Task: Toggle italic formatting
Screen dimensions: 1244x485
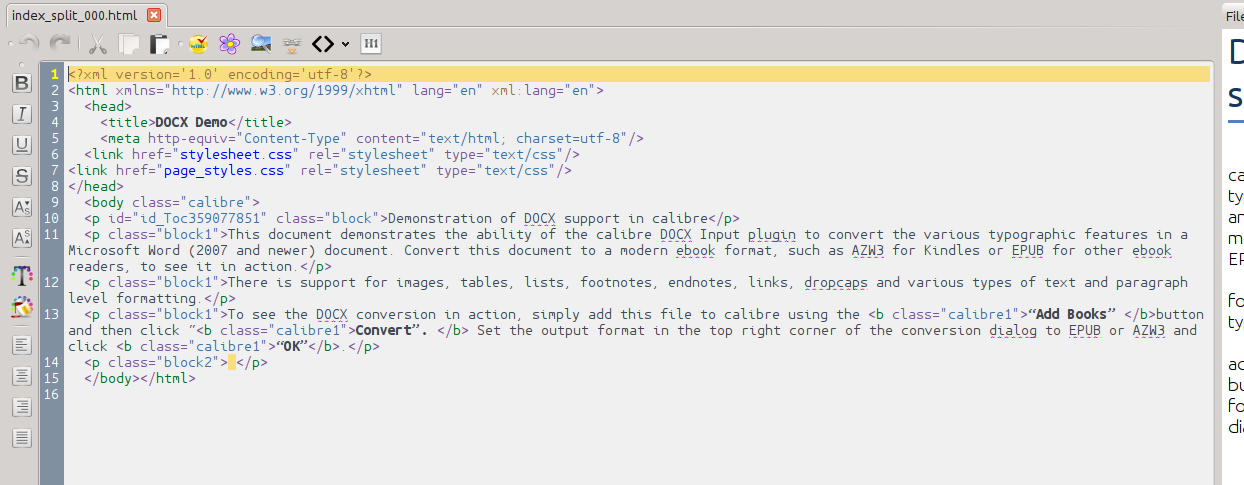Action: tap(21, 114)
